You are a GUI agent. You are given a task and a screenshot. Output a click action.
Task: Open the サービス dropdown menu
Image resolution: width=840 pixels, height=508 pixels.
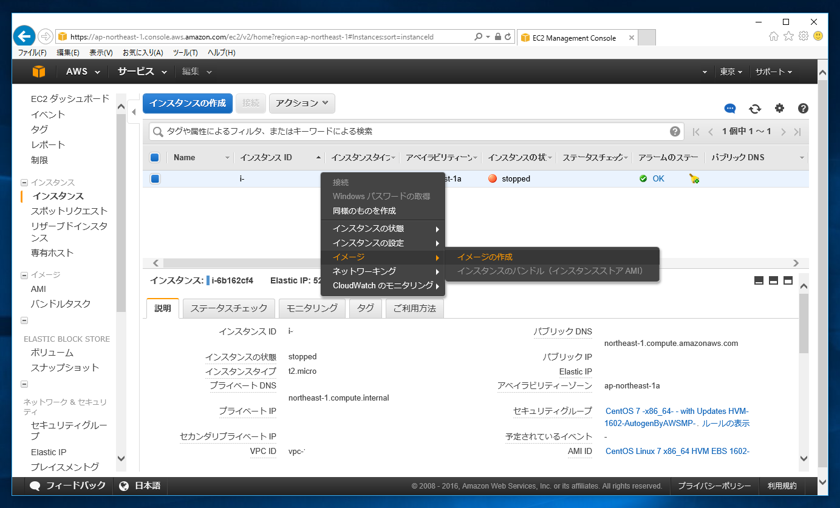pyautogui.click(x=142, y=71)
